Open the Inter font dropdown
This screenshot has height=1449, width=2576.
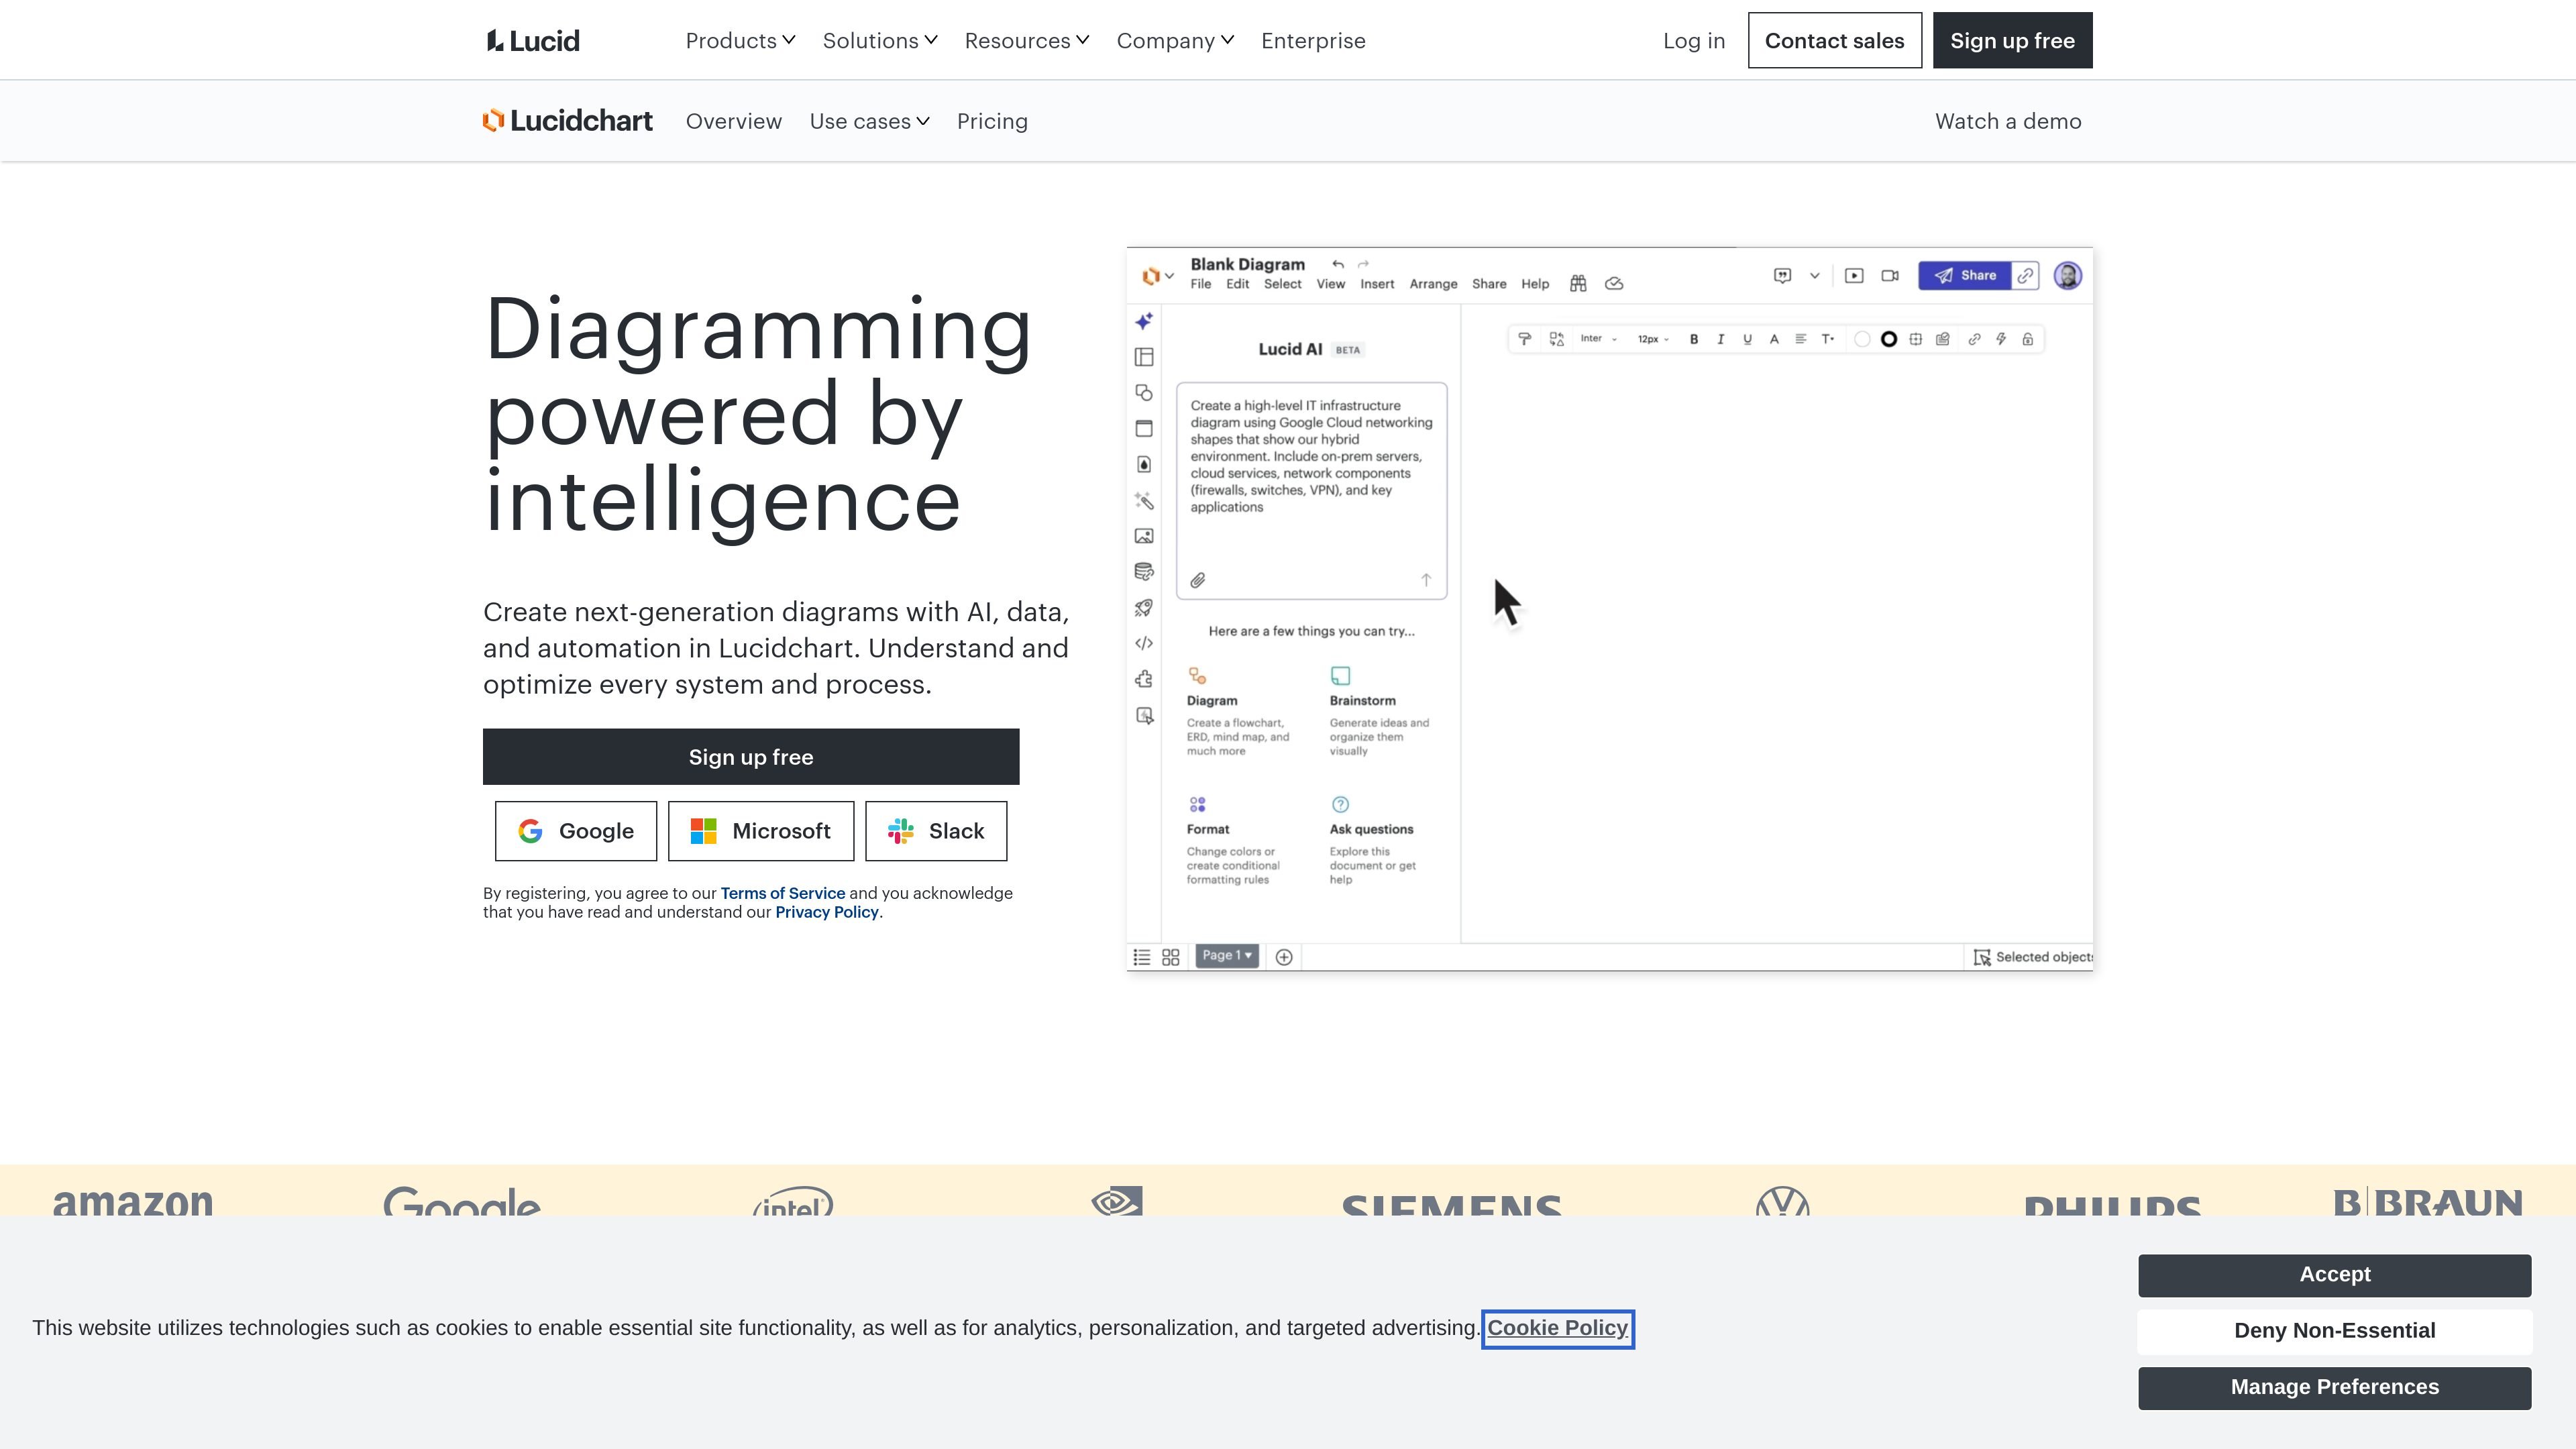pos(1598,339)
